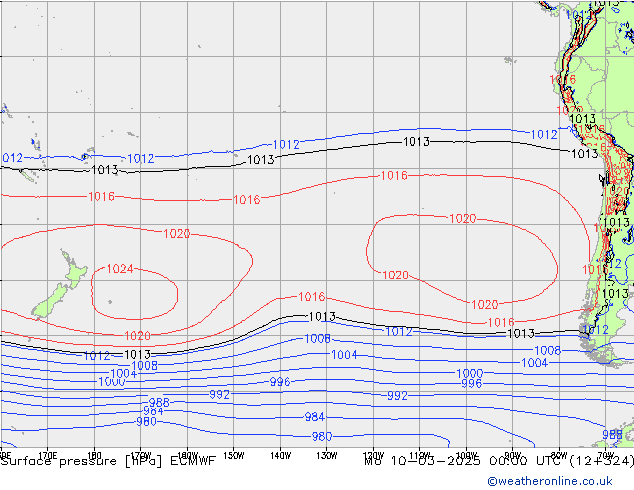Select the "Surface pressure [hPa] ECMWF" caption

[108, 461]
